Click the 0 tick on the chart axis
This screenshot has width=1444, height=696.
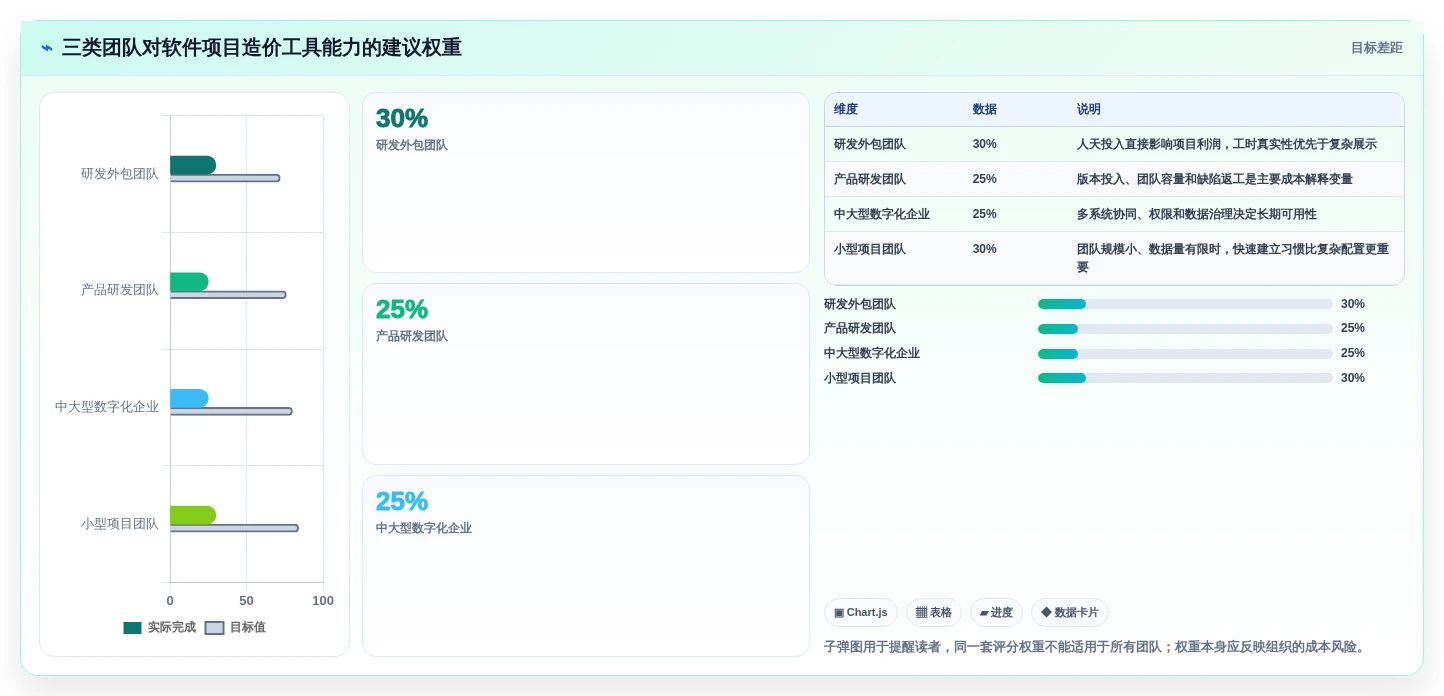click(x=170, y=601)
